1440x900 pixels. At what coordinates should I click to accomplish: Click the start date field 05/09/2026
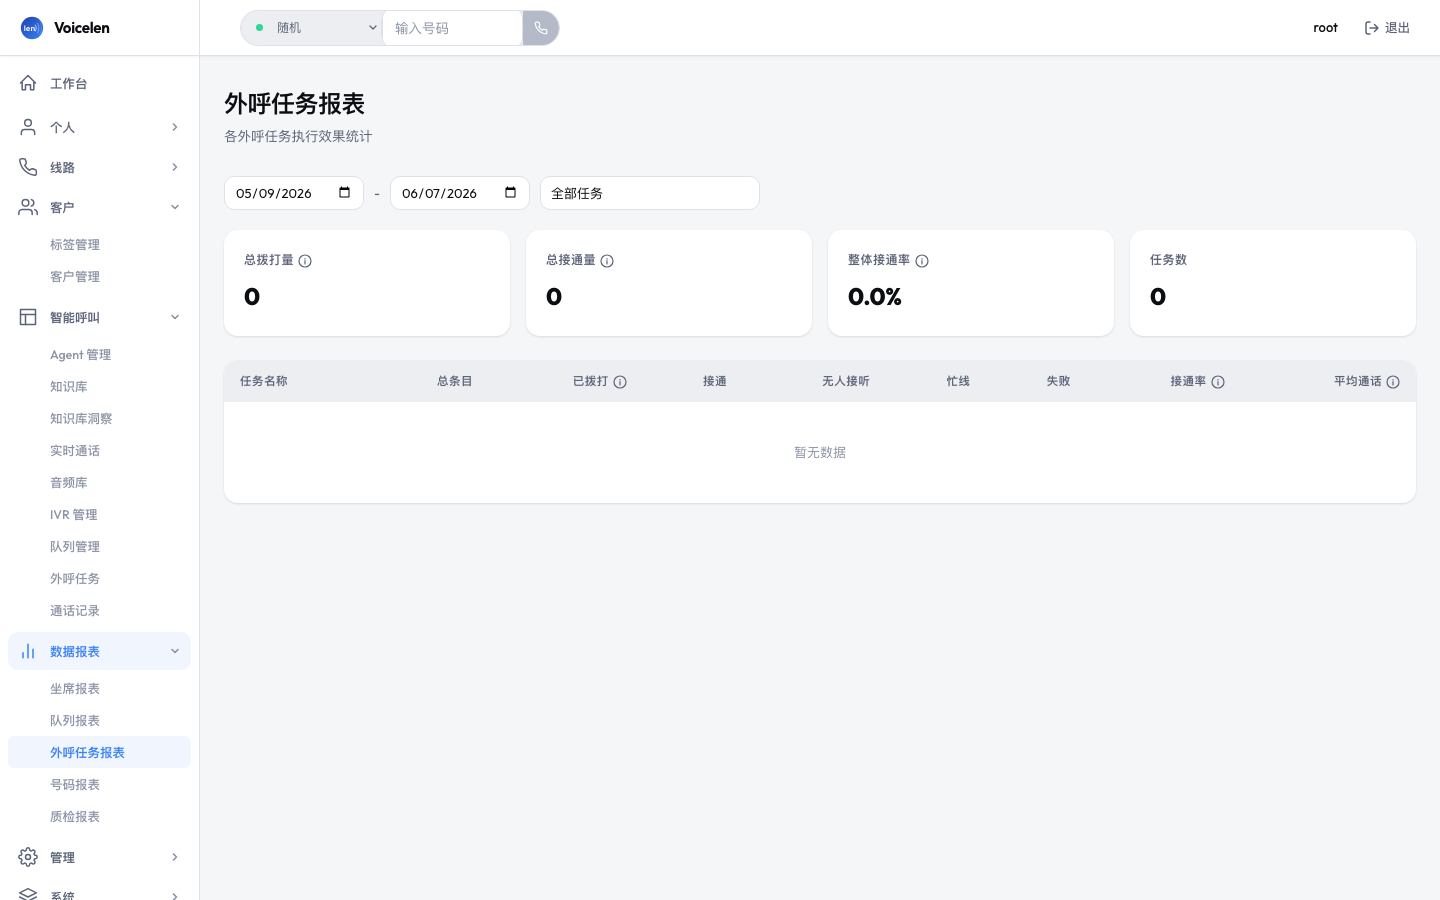294,193
